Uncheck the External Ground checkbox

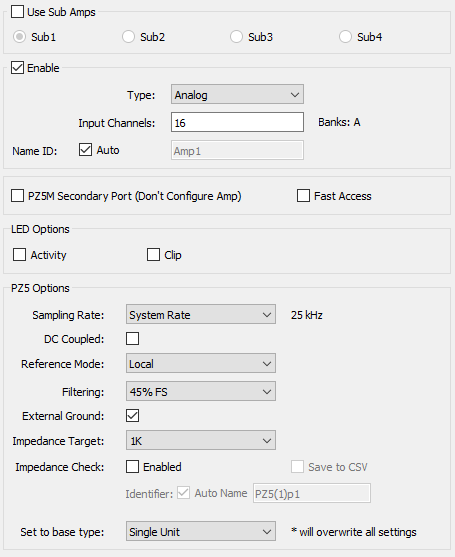[x=132, y=416]
